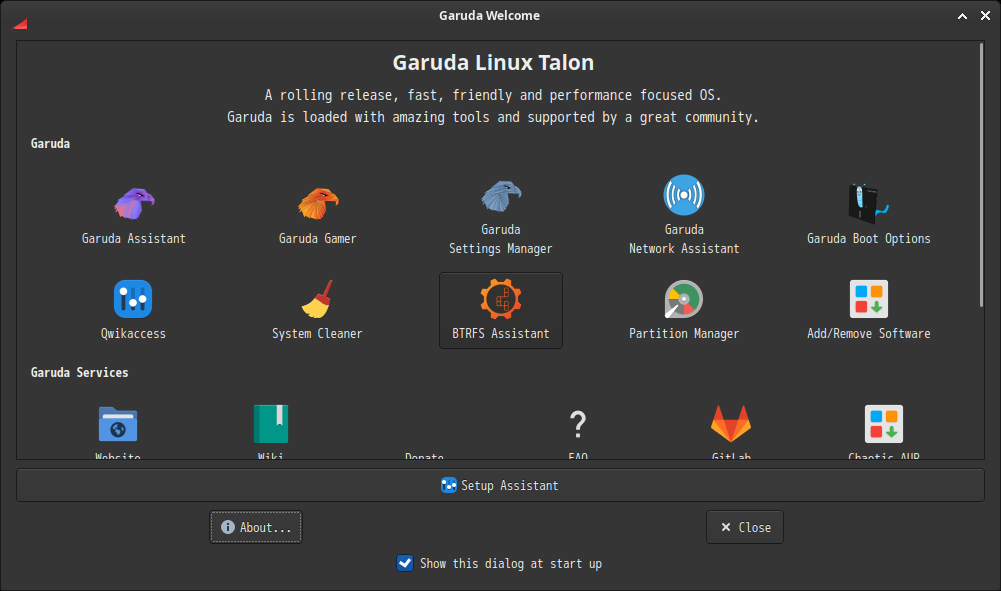Viewport: 1001px width, 591px height.
Task: Start Garuda Network Assistant
Action: [684, 216]
